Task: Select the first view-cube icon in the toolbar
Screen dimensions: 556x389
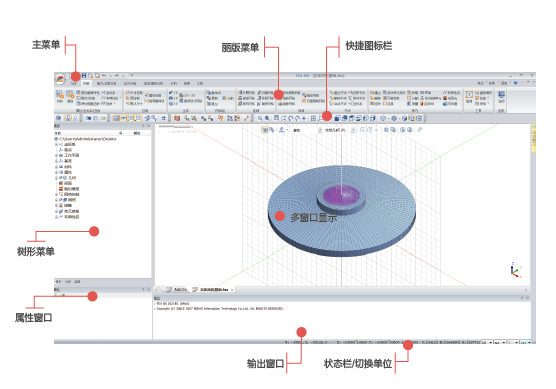Action: tap(337, 118)
